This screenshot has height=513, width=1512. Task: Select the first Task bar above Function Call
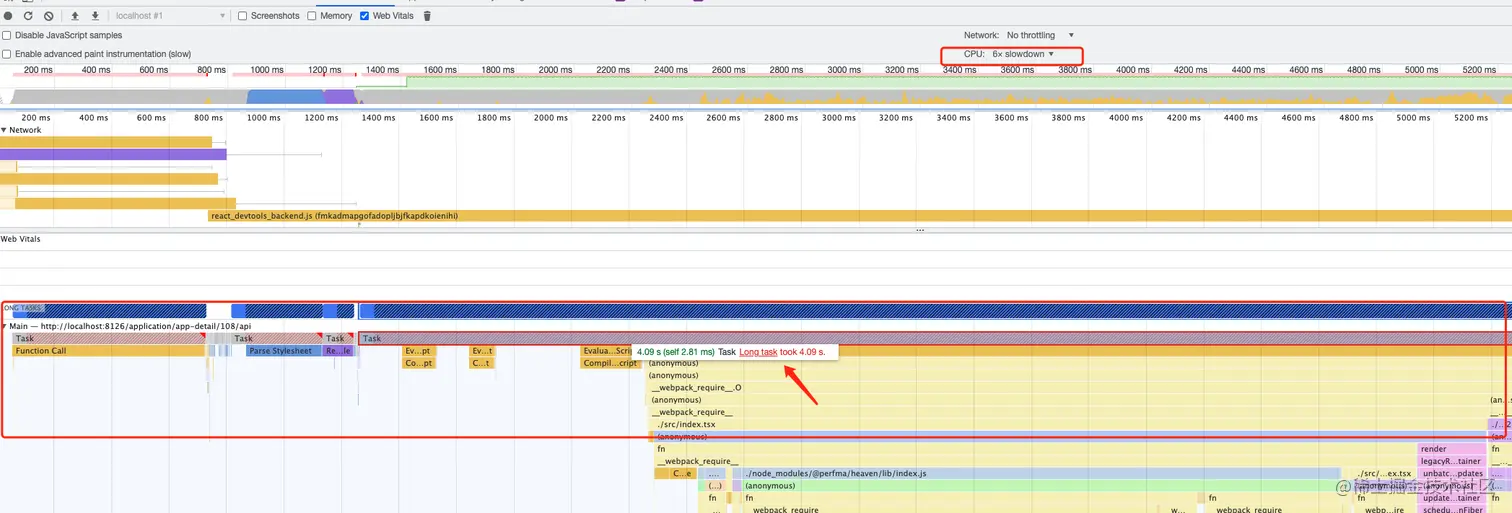click(x=108, y=338)
